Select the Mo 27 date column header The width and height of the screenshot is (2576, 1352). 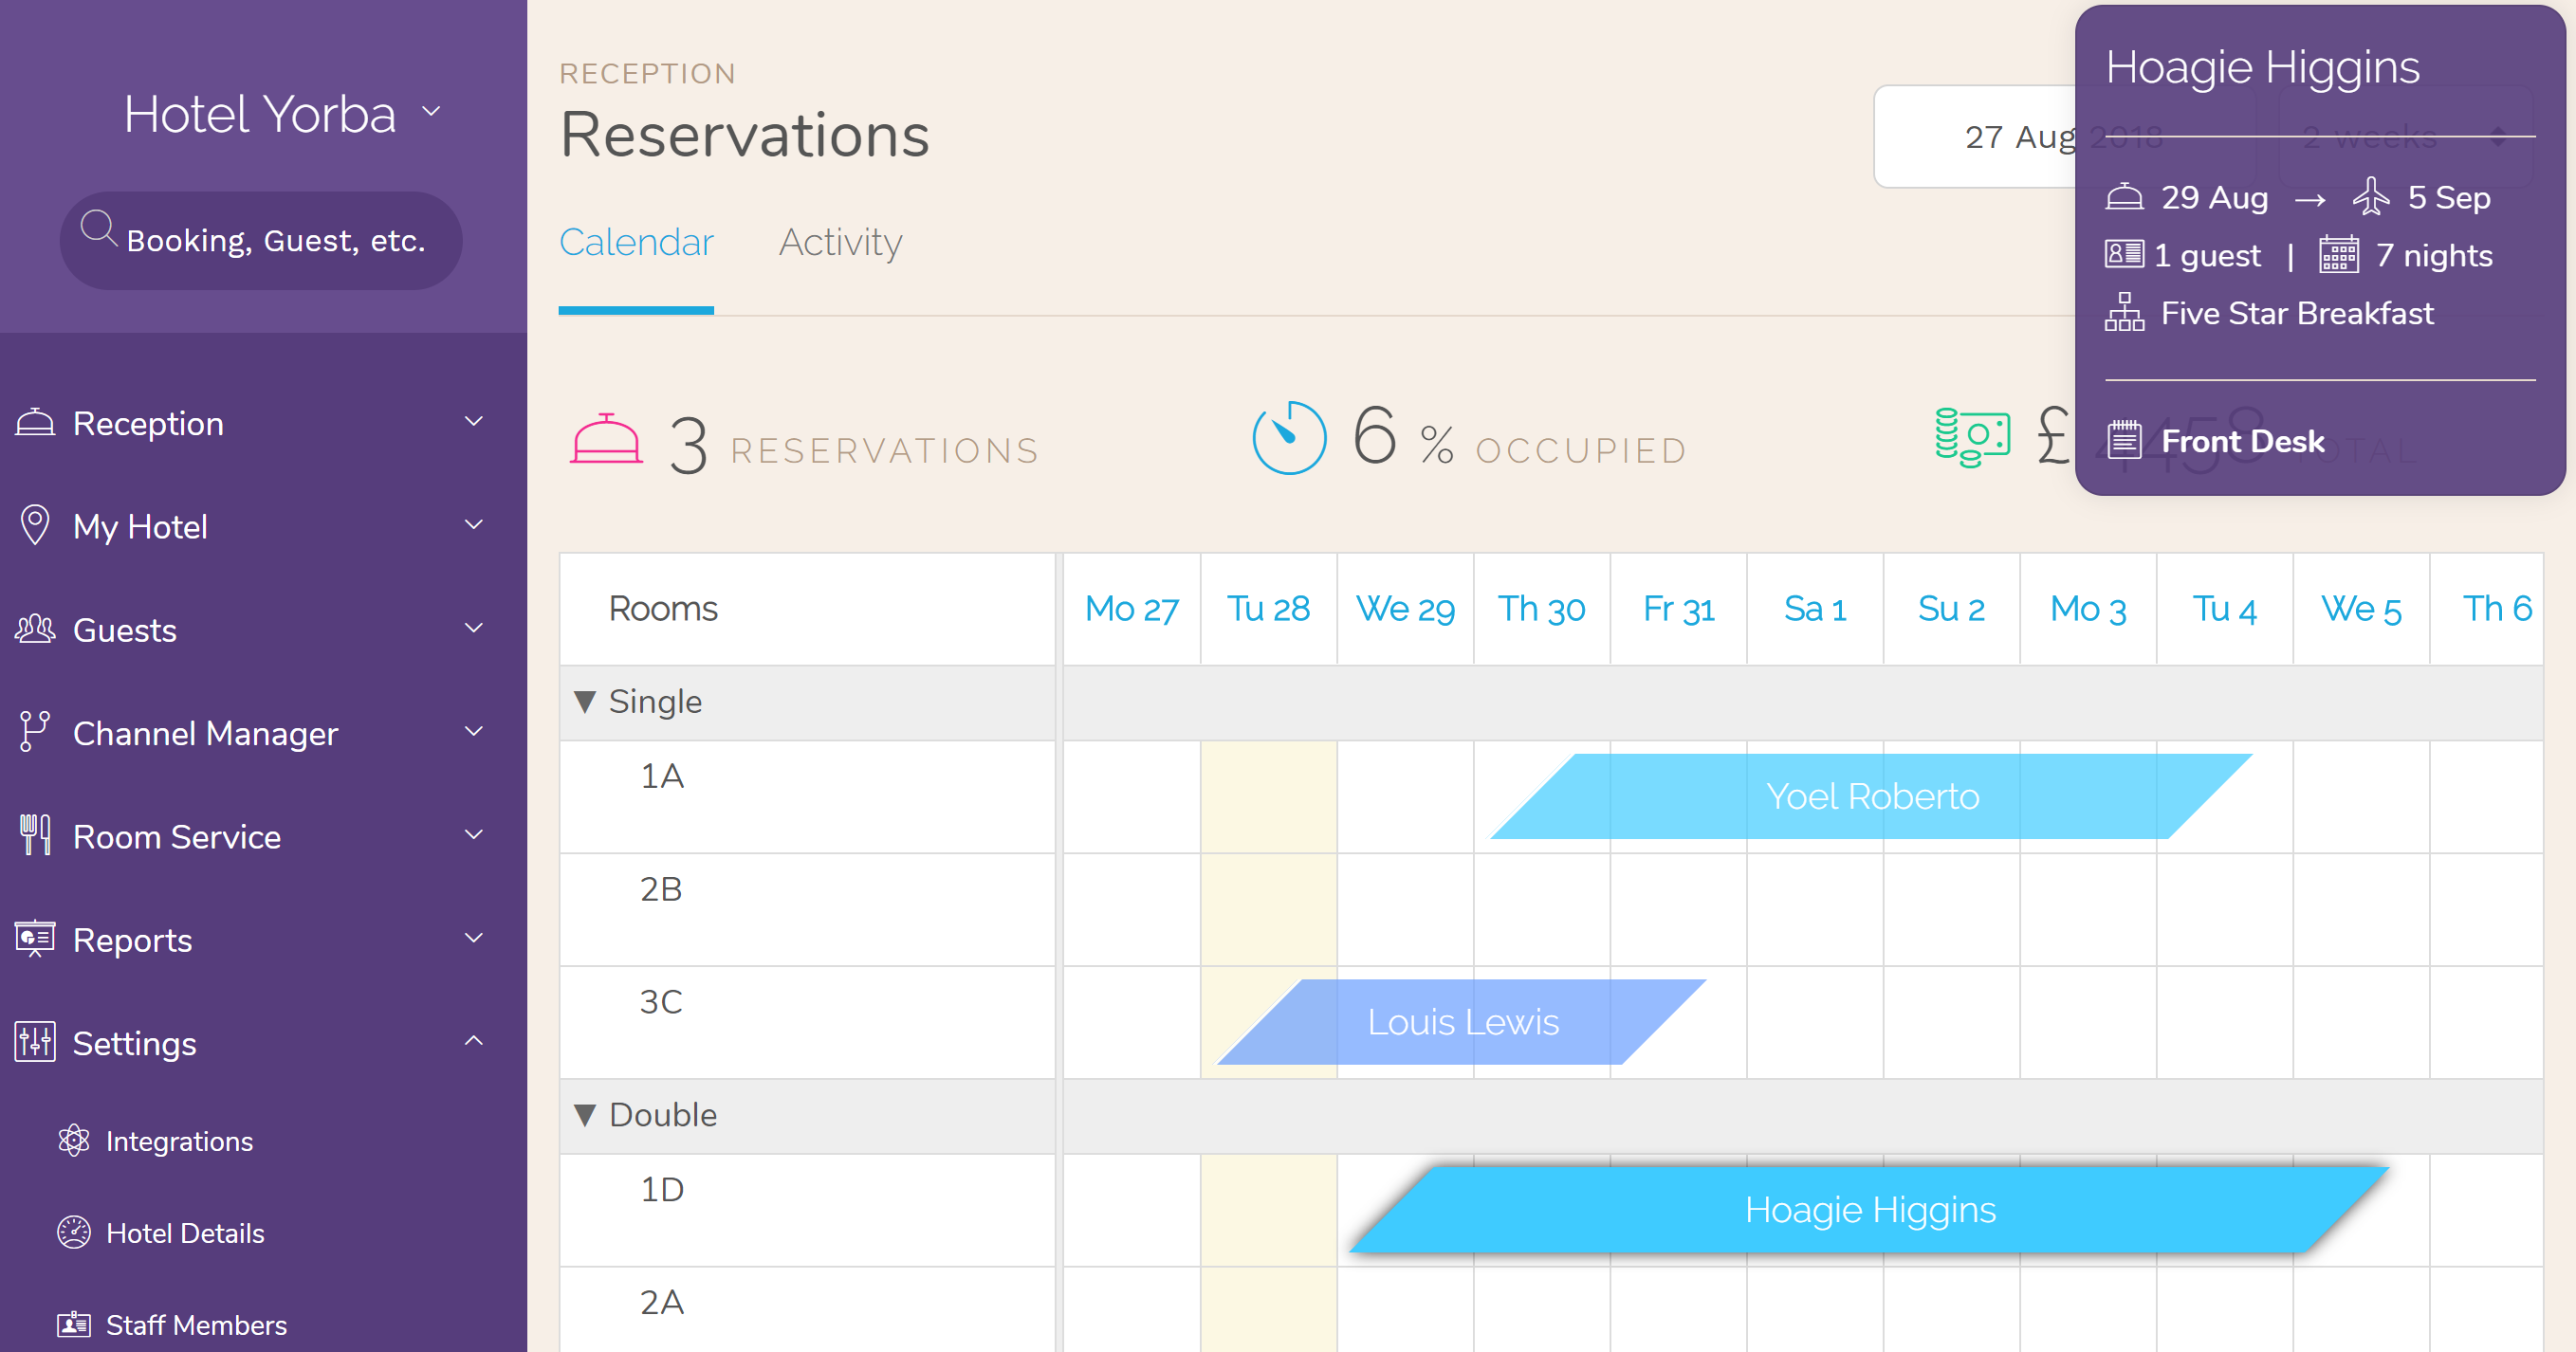pyautogui.click(x=1132, y=608)
